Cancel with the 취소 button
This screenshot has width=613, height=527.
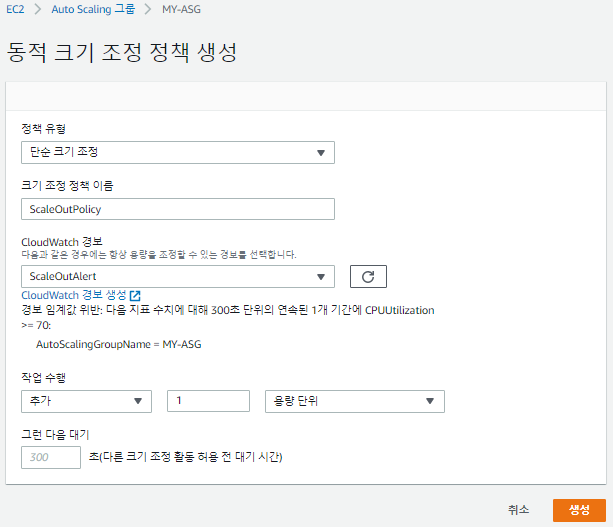tap(518, 510)
